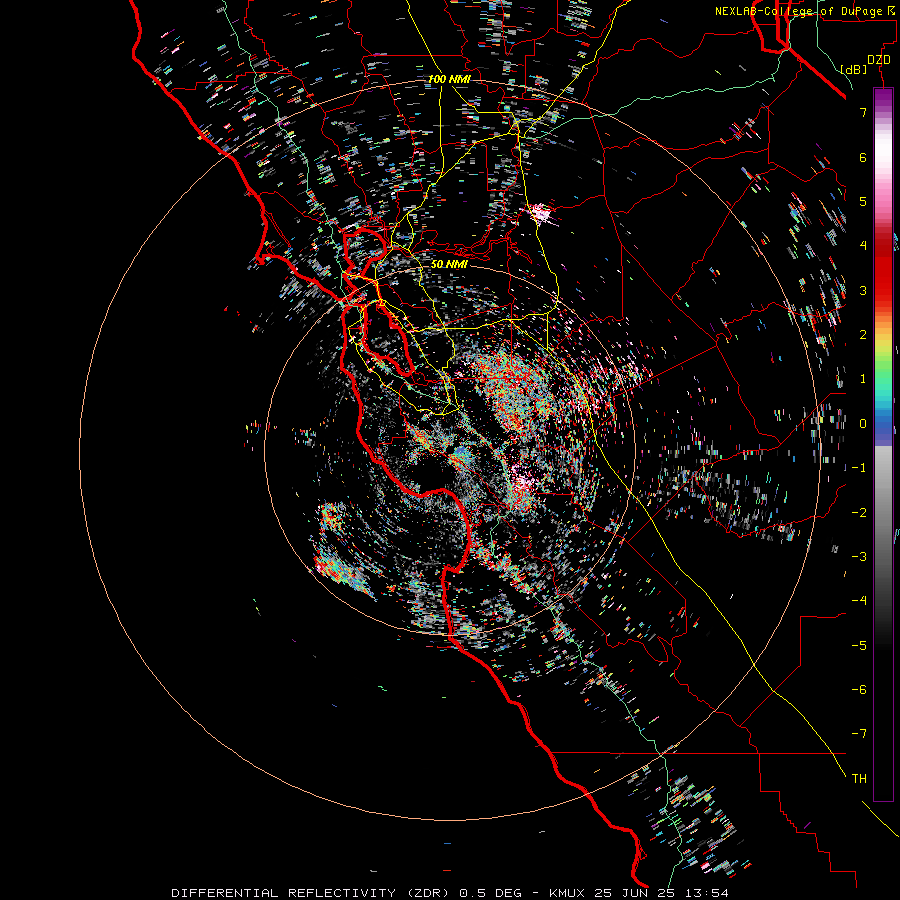Click the TH threshold label on the scale

click(x=859, y=779)
